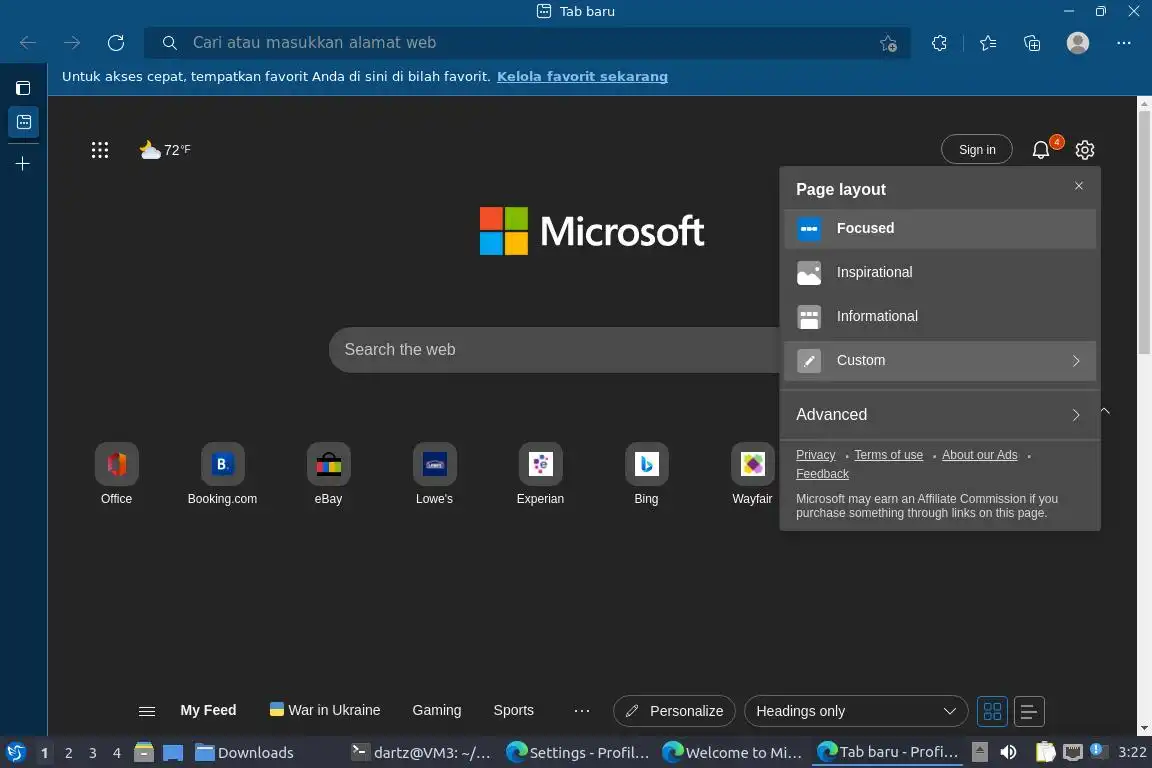Expand the Custom layout options

[x=940, y=361]
